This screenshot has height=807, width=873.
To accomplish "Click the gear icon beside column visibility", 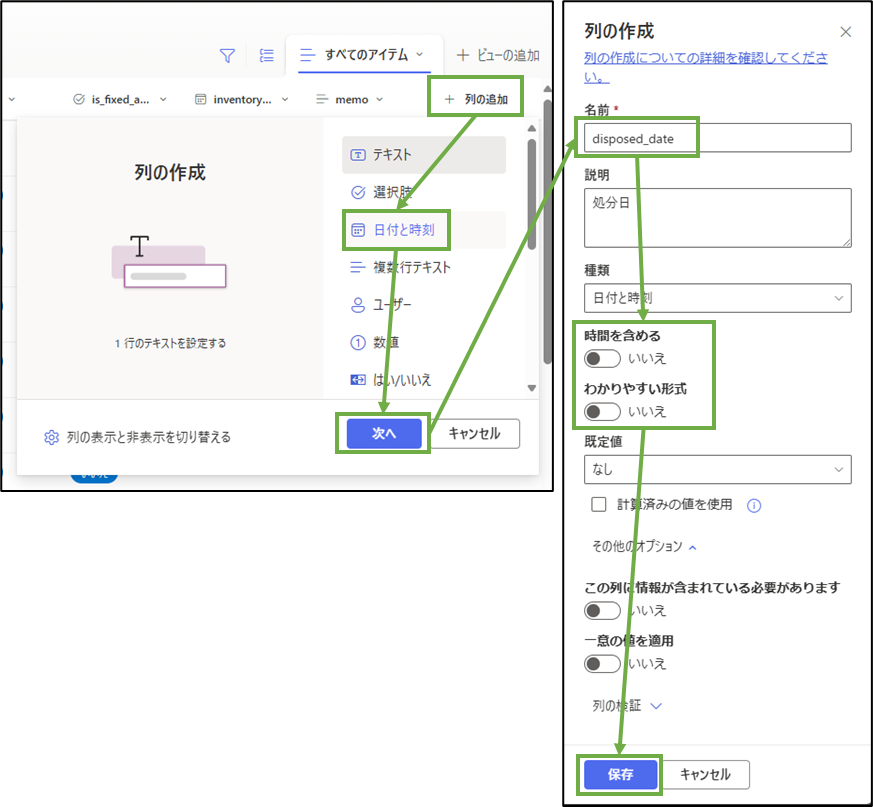I will [51, 437].
